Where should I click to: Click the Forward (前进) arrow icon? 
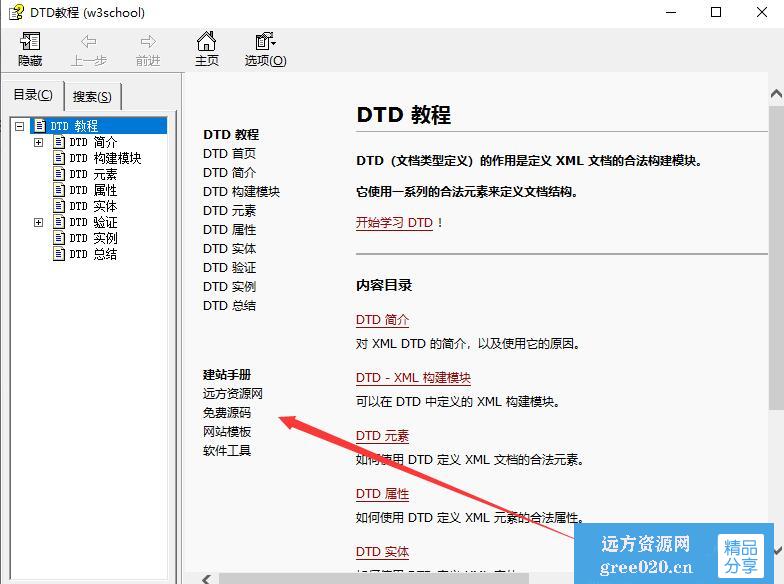148,42
